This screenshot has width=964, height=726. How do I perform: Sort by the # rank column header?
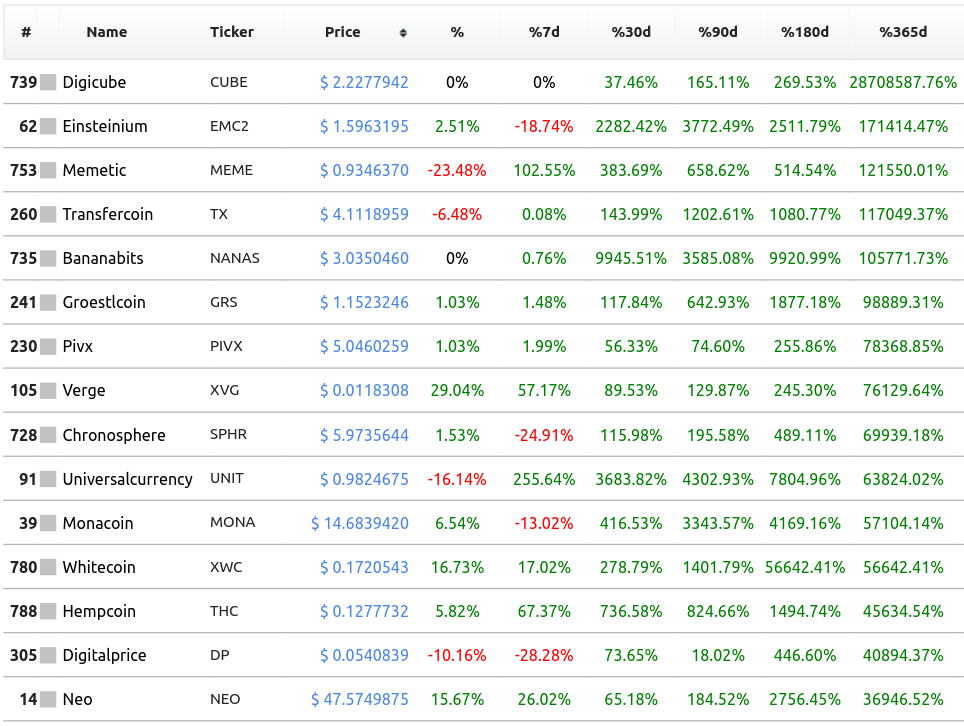click(26, 32)
